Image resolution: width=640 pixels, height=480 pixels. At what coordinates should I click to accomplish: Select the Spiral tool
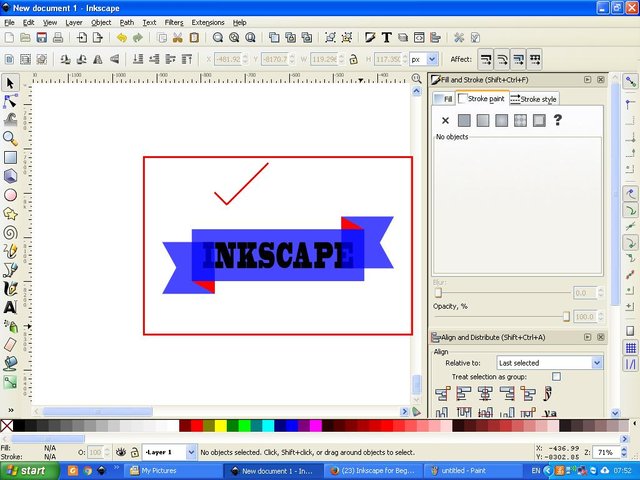coord(10,233)
